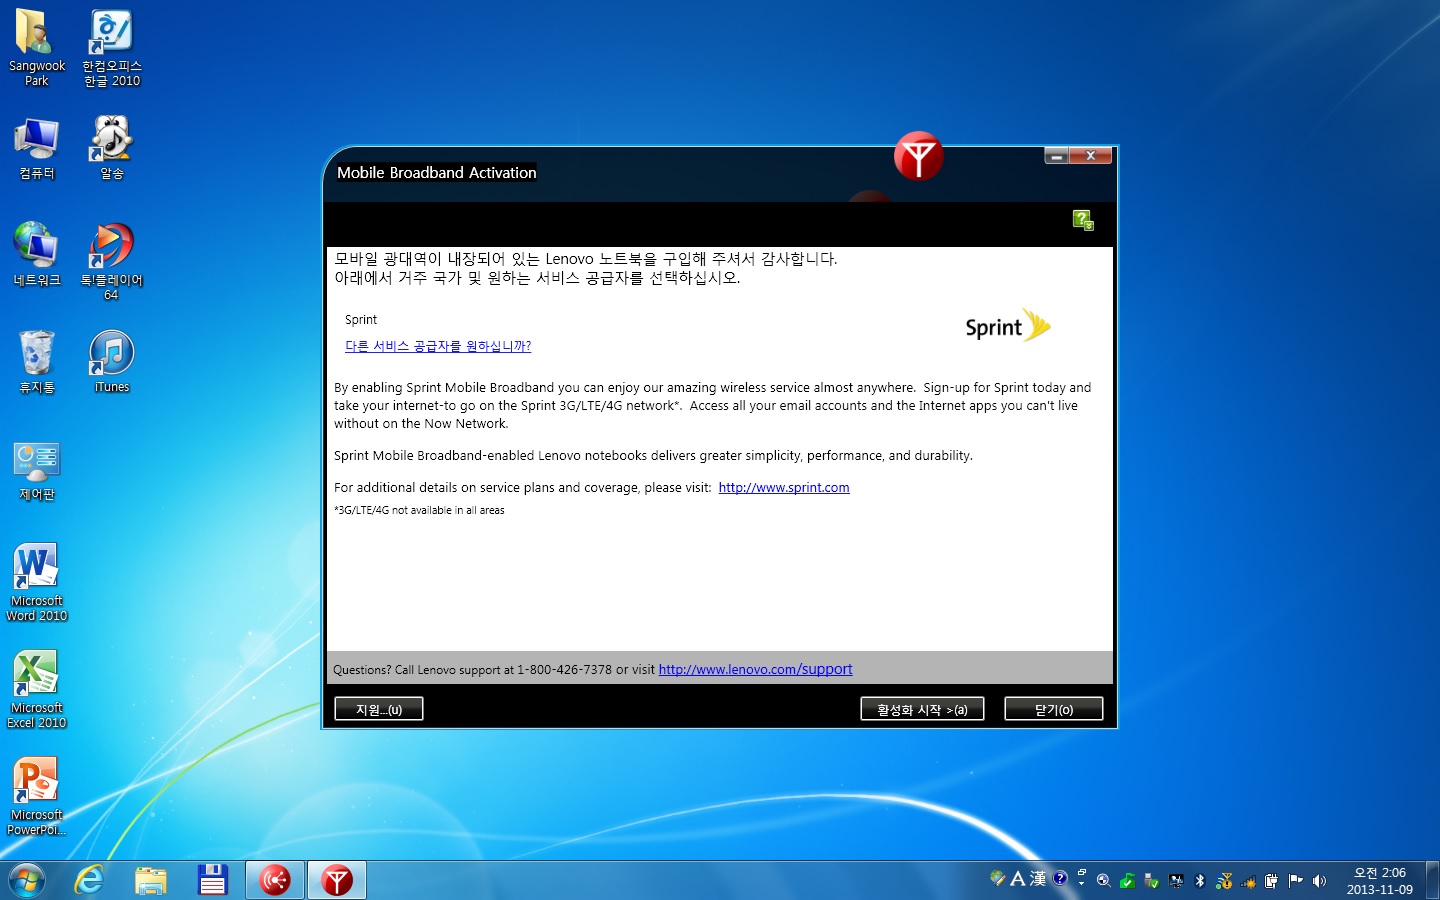The width and height of the screenshot is (1440, 900).
Task: Click the volume speaker tray icon
Action: click(1319, 881)
